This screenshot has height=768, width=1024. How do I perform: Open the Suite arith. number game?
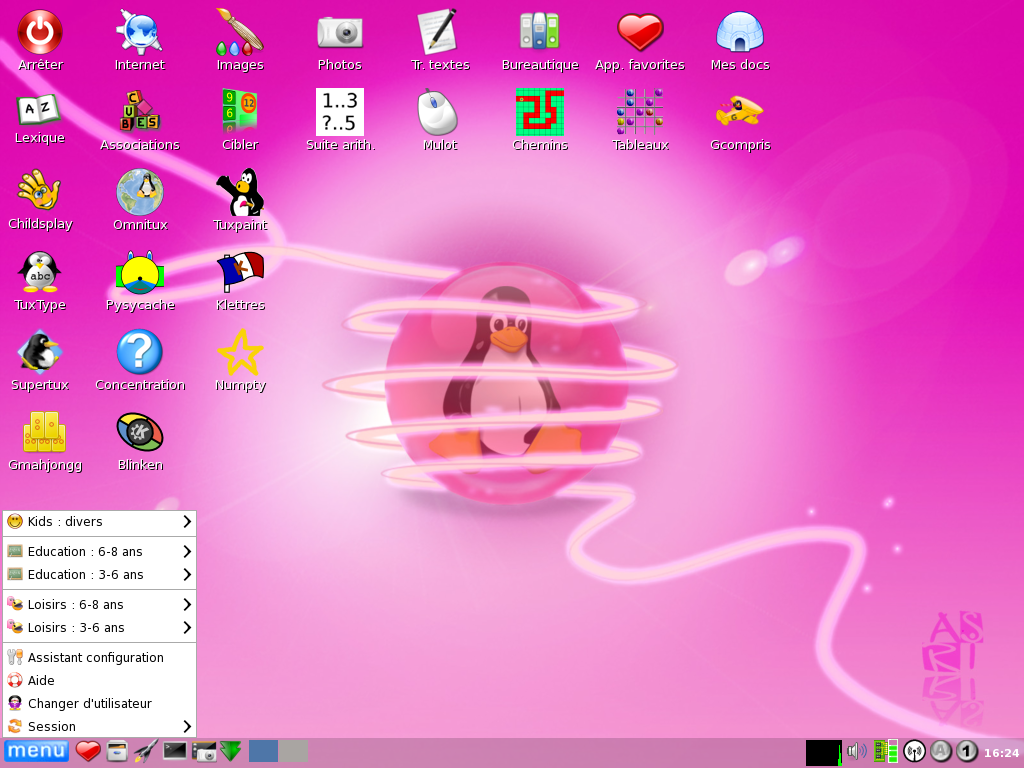tap(340, 112)
